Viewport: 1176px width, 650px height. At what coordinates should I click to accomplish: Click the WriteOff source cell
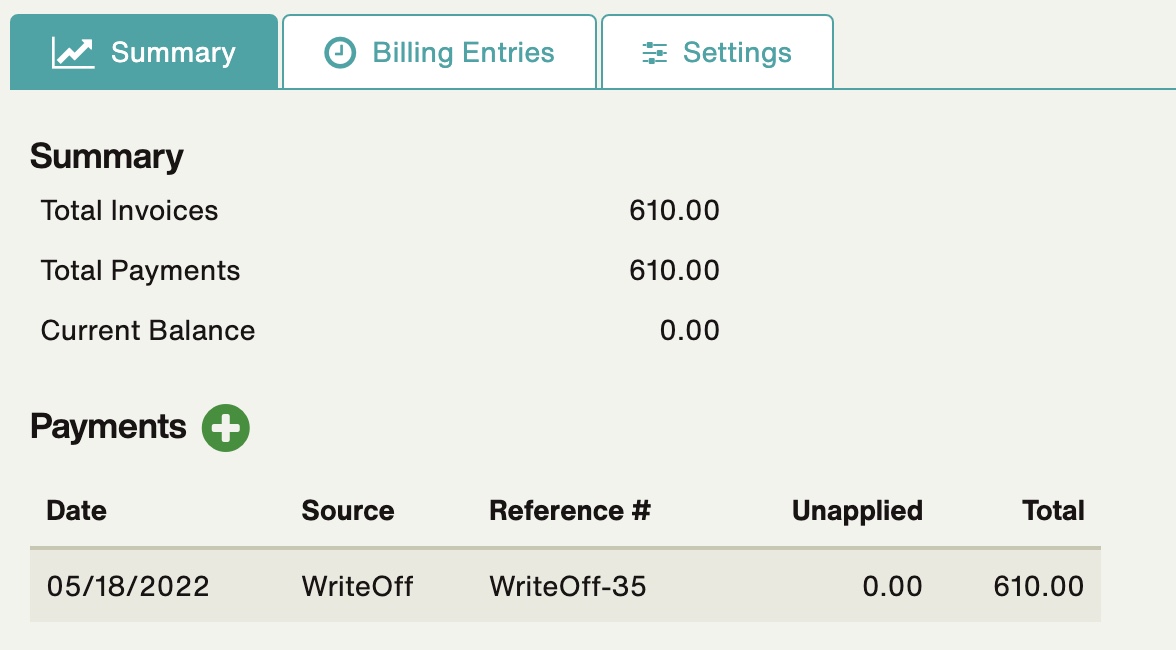point(357,586)
